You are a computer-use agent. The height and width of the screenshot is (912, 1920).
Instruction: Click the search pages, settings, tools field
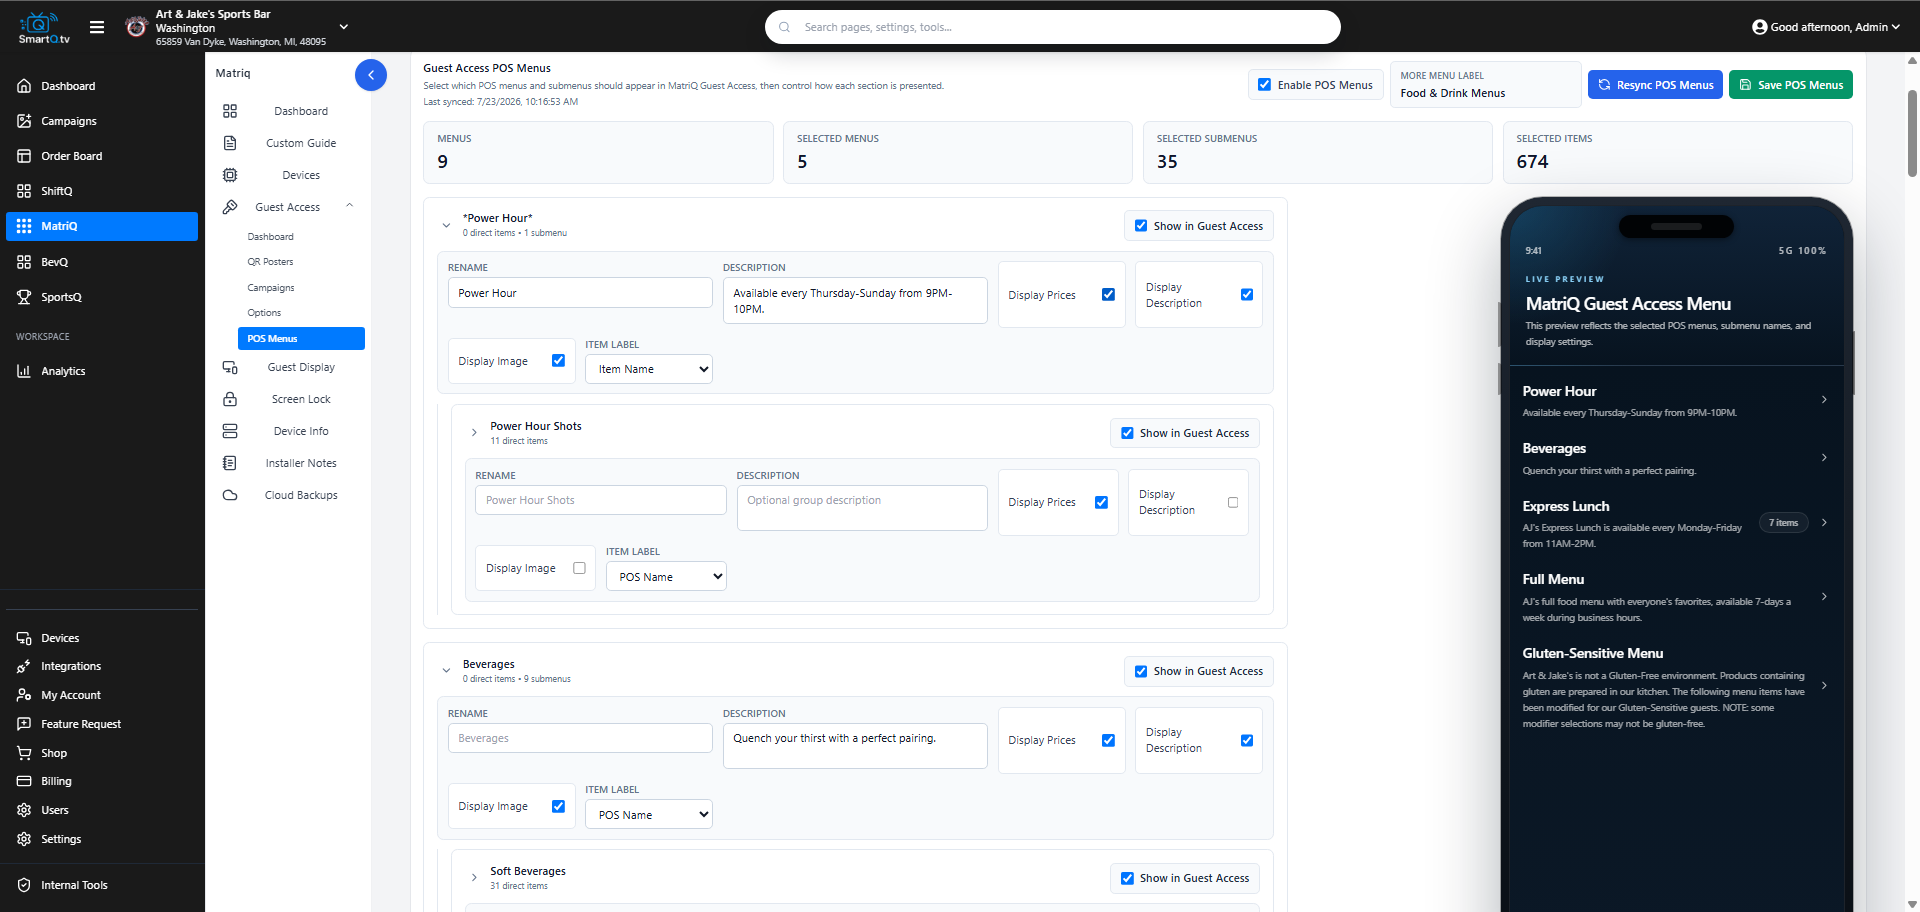click(x=1053, y=27)
